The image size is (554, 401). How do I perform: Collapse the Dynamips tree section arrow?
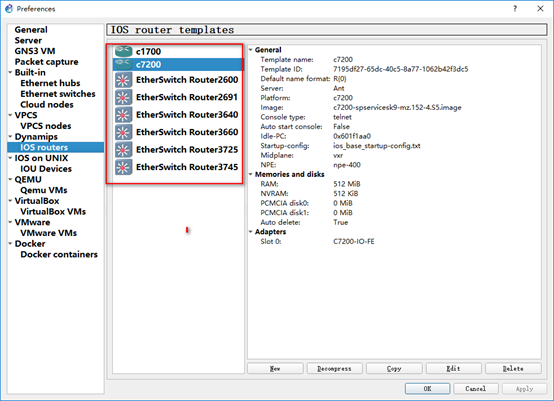click(x=10, y=137)
